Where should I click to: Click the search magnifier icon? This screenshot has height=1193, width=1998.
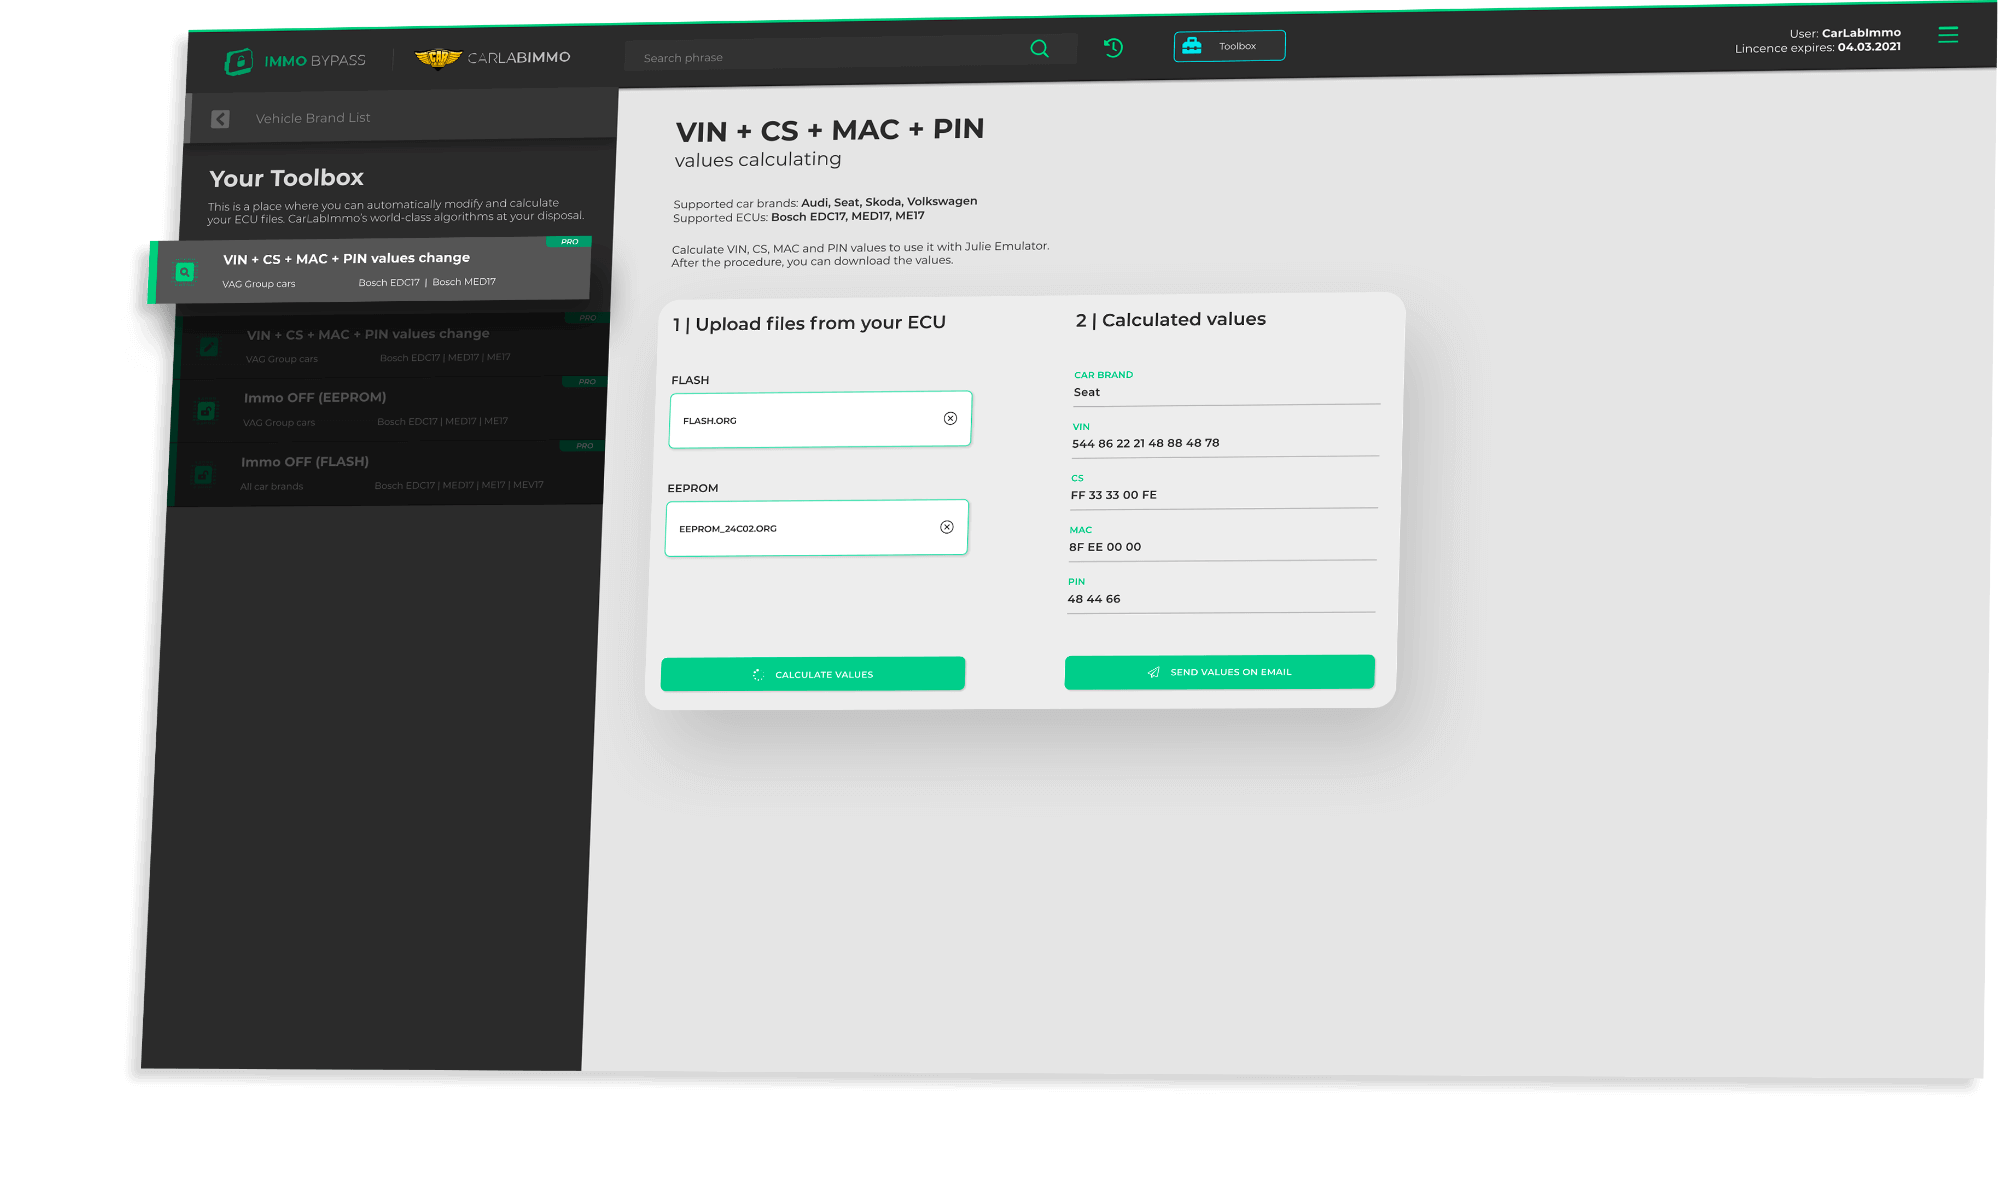click(1040, 48)
